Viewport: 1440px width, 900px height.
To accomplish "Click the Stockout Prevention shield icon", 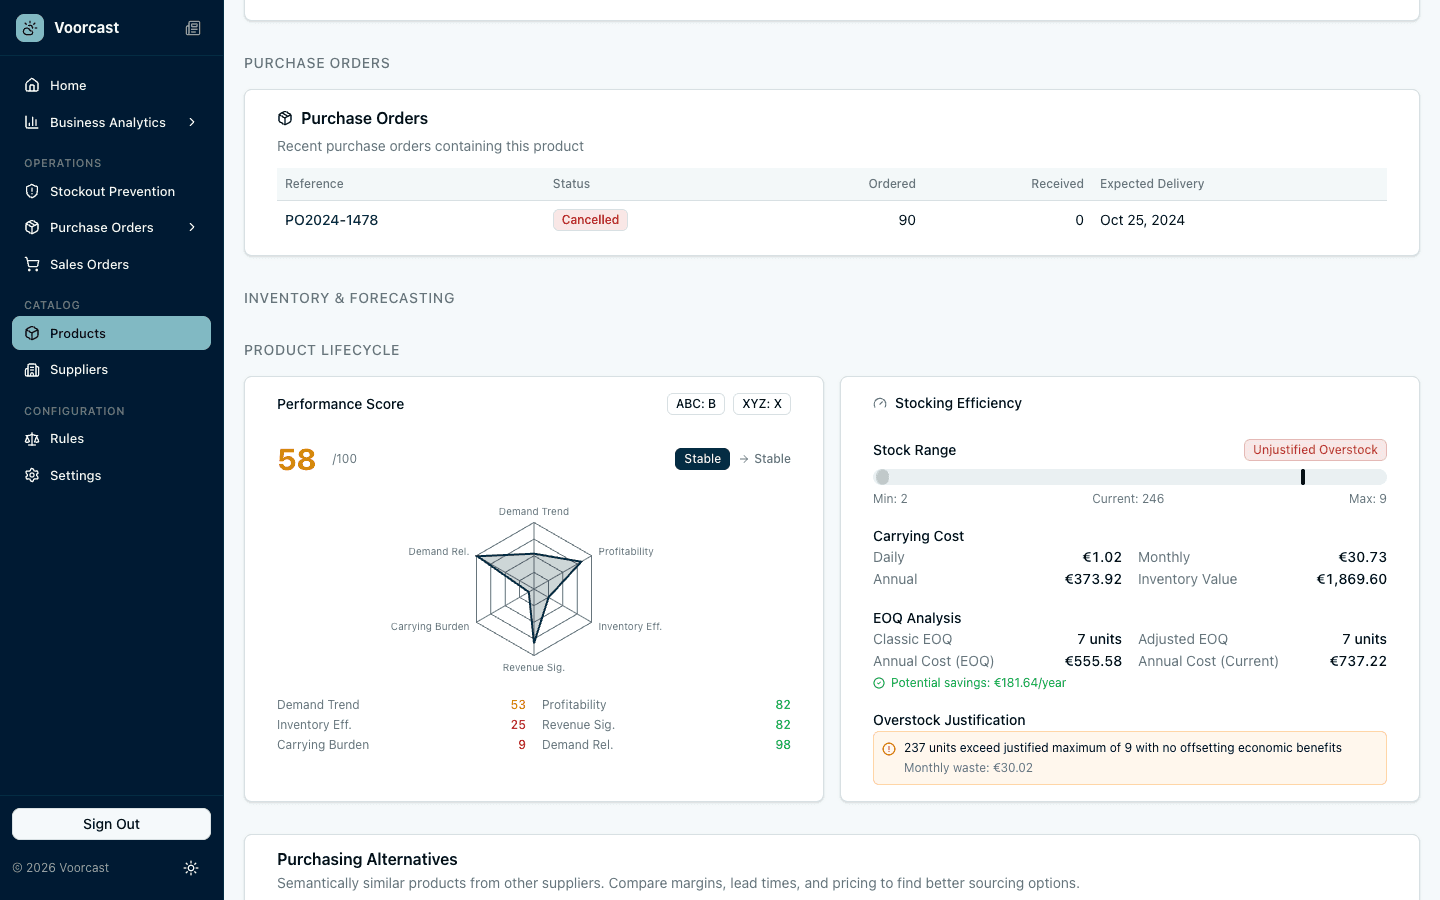I will tap(32, 191).
